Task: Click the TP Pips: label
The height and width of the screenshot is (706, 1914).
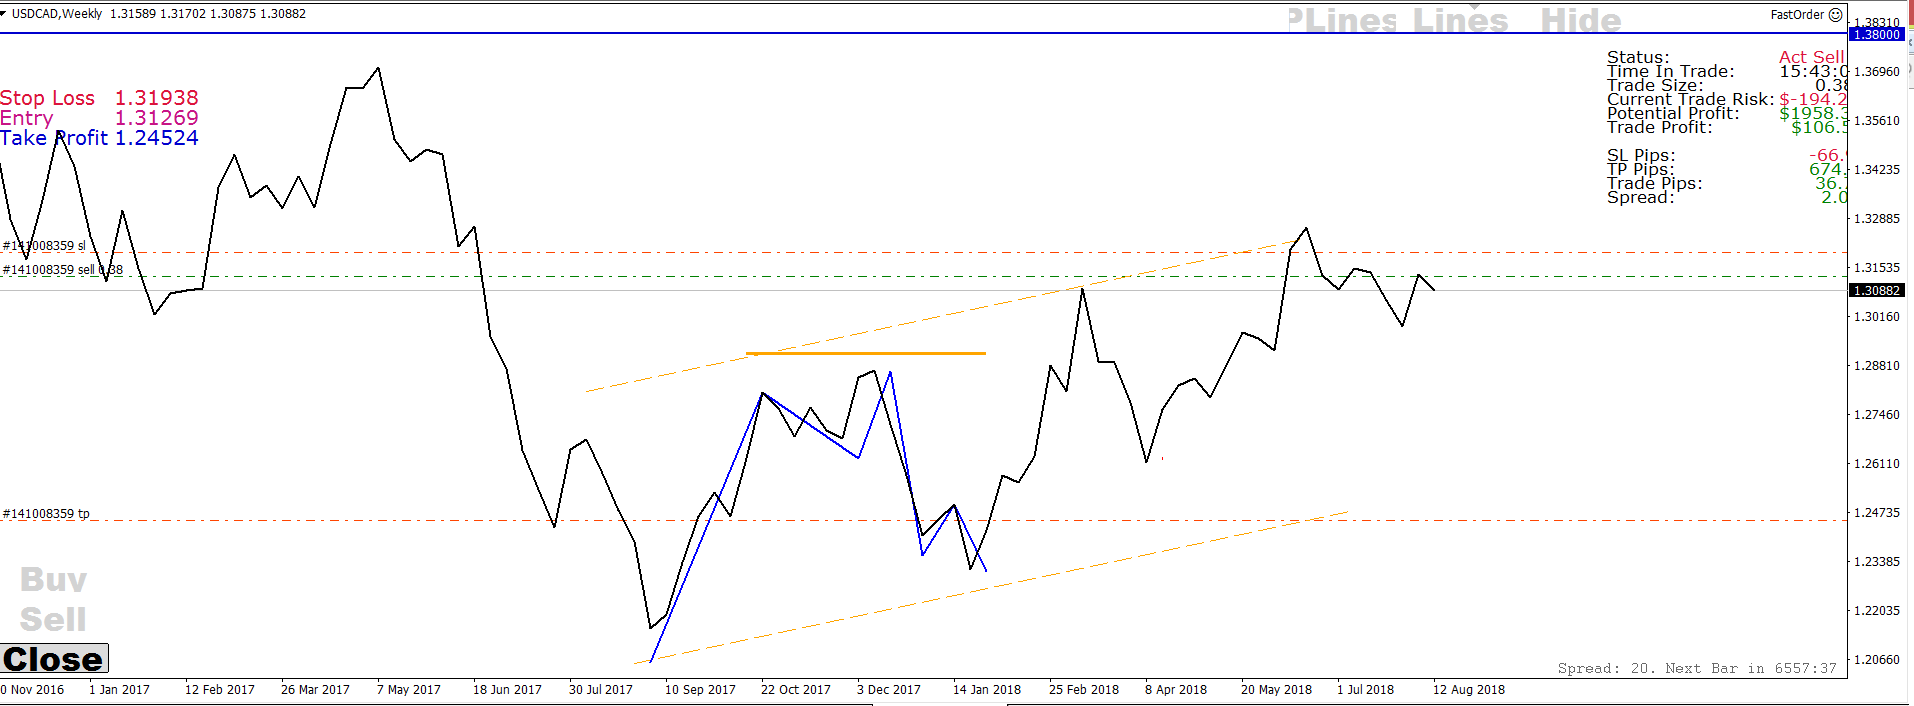Action: point(1641,170)
